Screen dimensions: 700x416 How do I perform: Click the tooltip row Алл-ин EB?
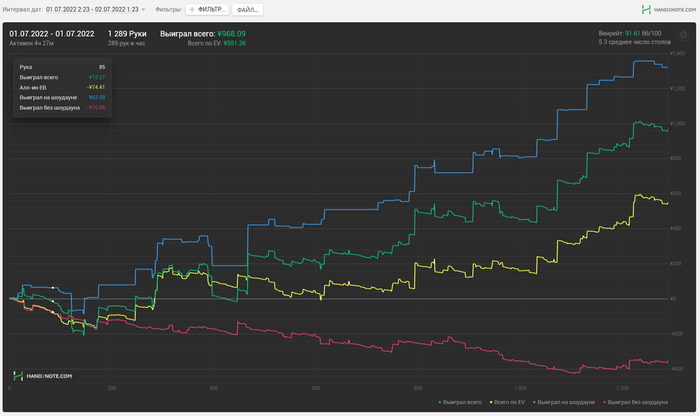(62, 87)
